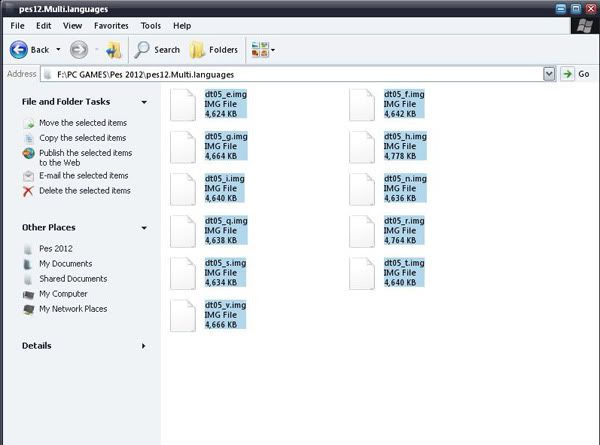600x445 pixels.
Task: Click the dt05_q.img file icon
Action: (x=183, y=231)
